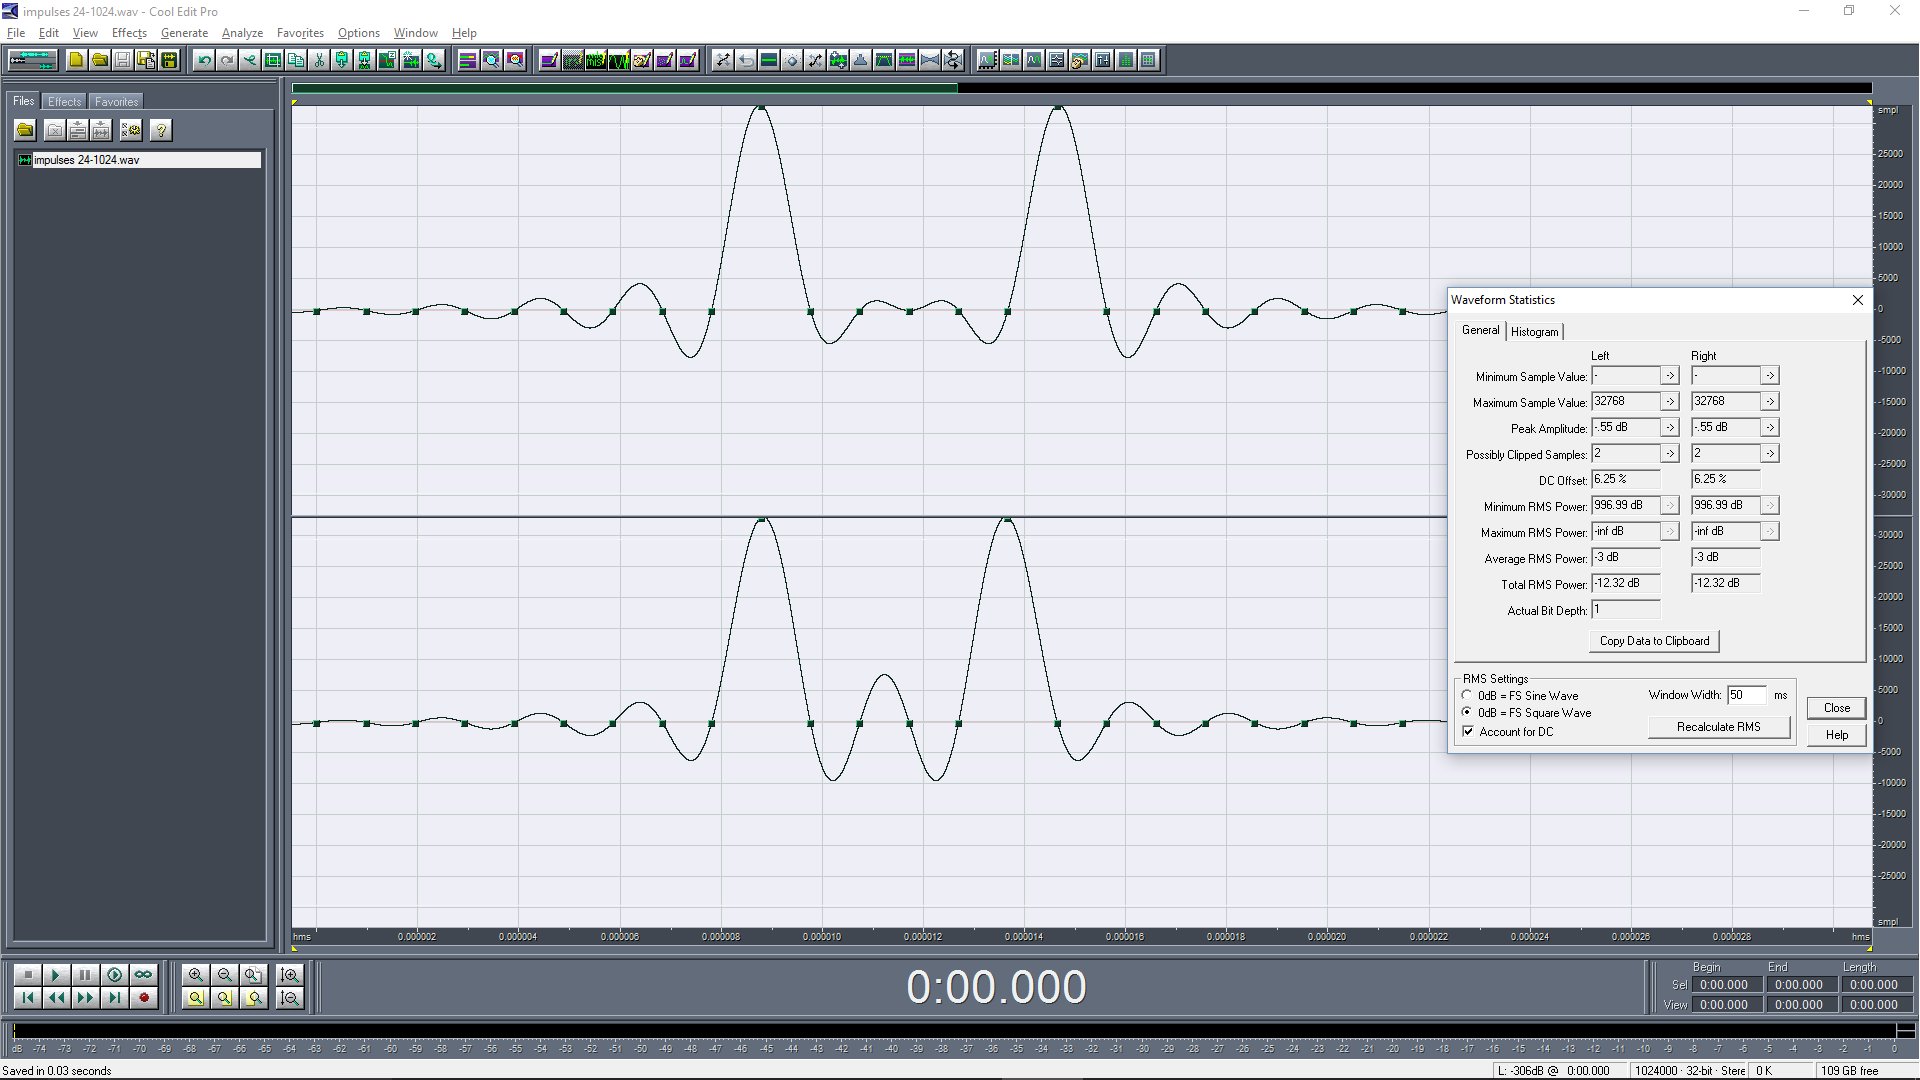Click the Rewind transport button
The image size is (1920, 1080).
pos(56,998)
